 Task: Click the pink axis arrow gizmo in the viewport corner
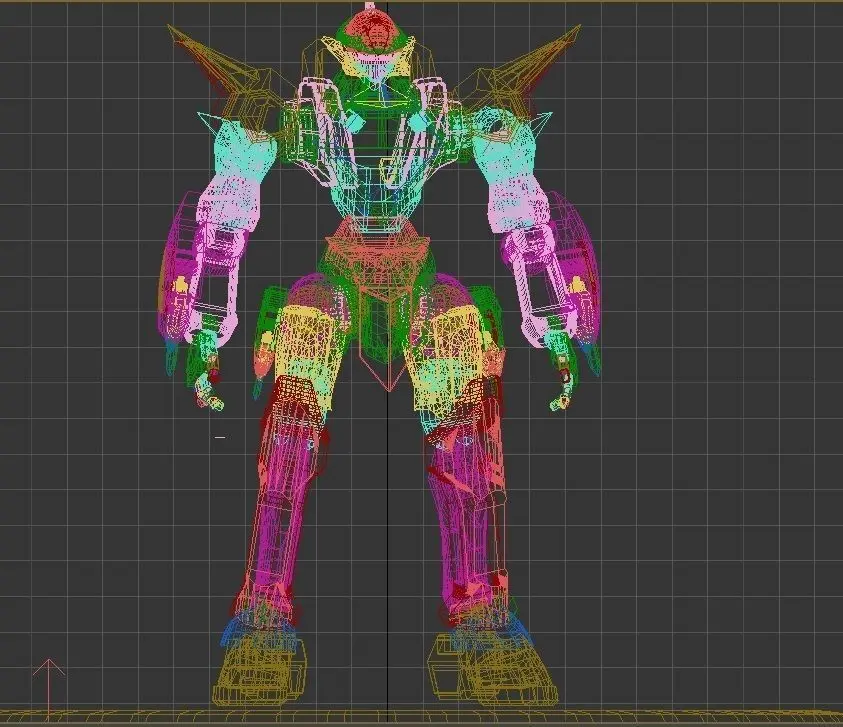(48, 687)
